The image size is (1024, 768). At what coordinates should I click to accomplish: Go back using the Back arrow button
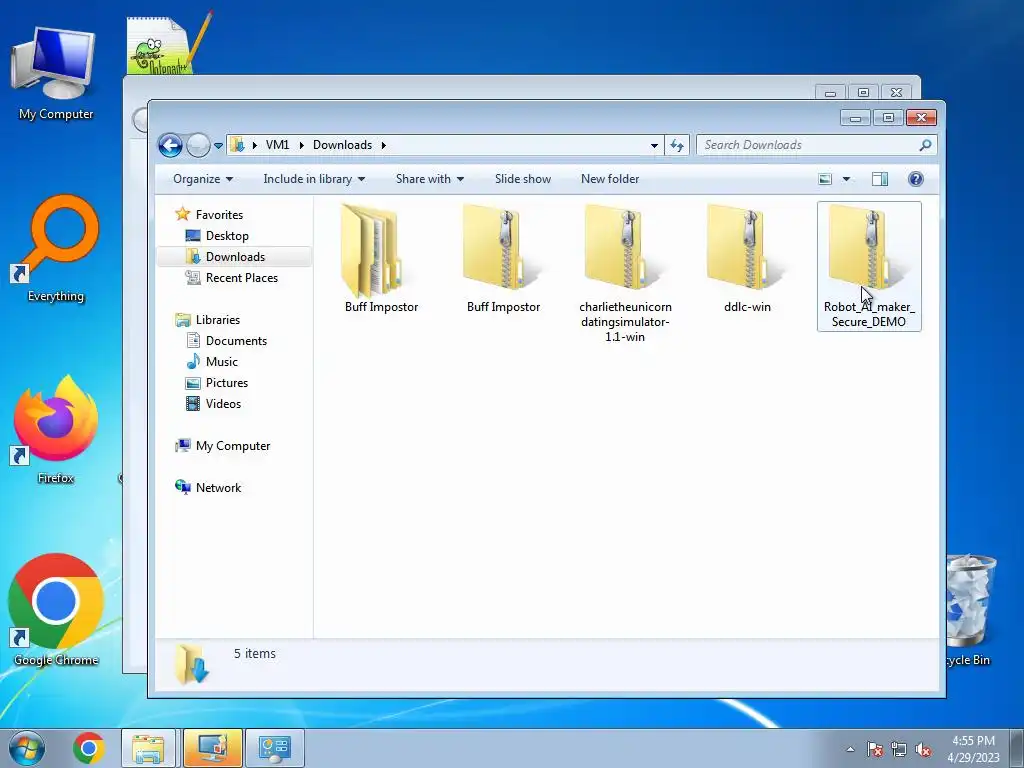click(x=170, y=145)
